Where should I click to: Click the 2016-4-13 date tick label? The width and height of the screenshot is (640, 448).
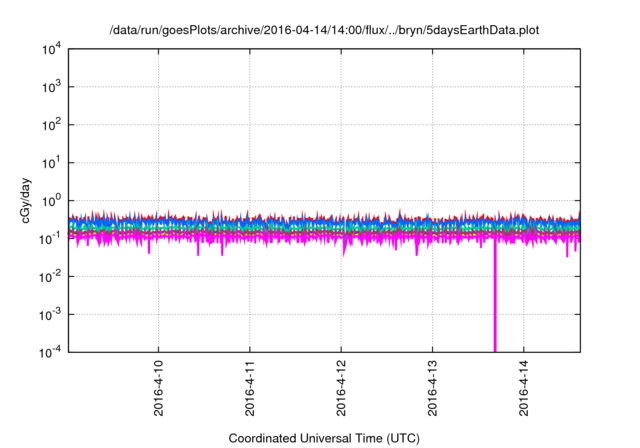pos(433,388)
